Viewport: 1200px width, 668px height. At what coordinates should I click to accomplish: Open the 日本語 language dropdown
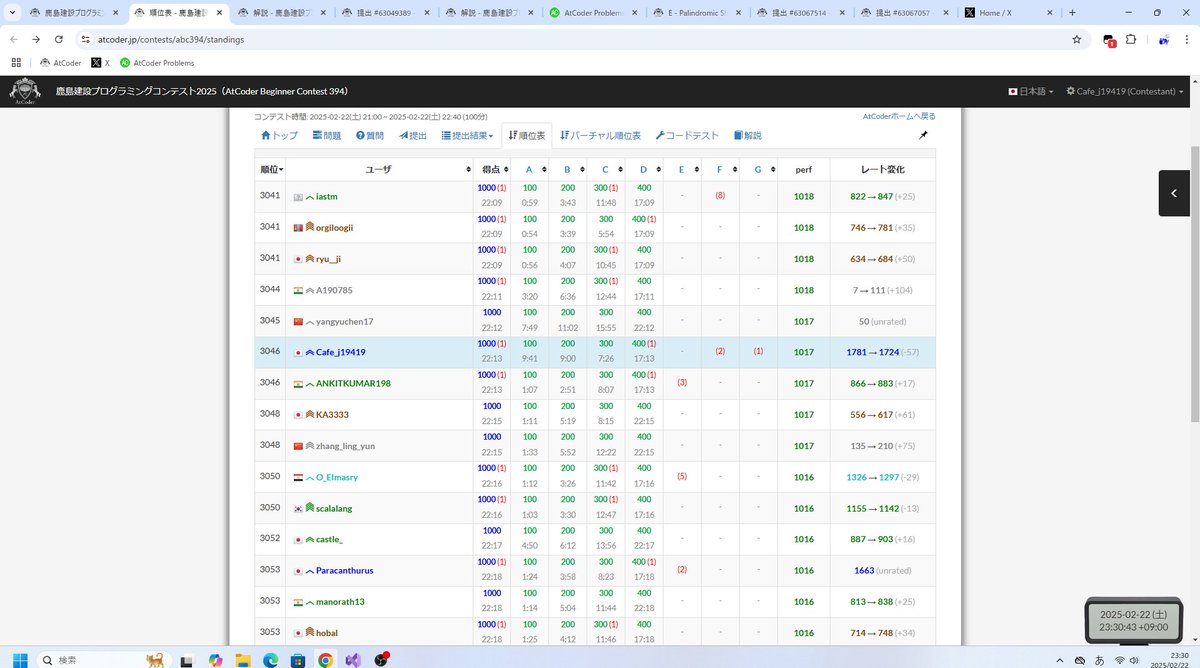1030,91
